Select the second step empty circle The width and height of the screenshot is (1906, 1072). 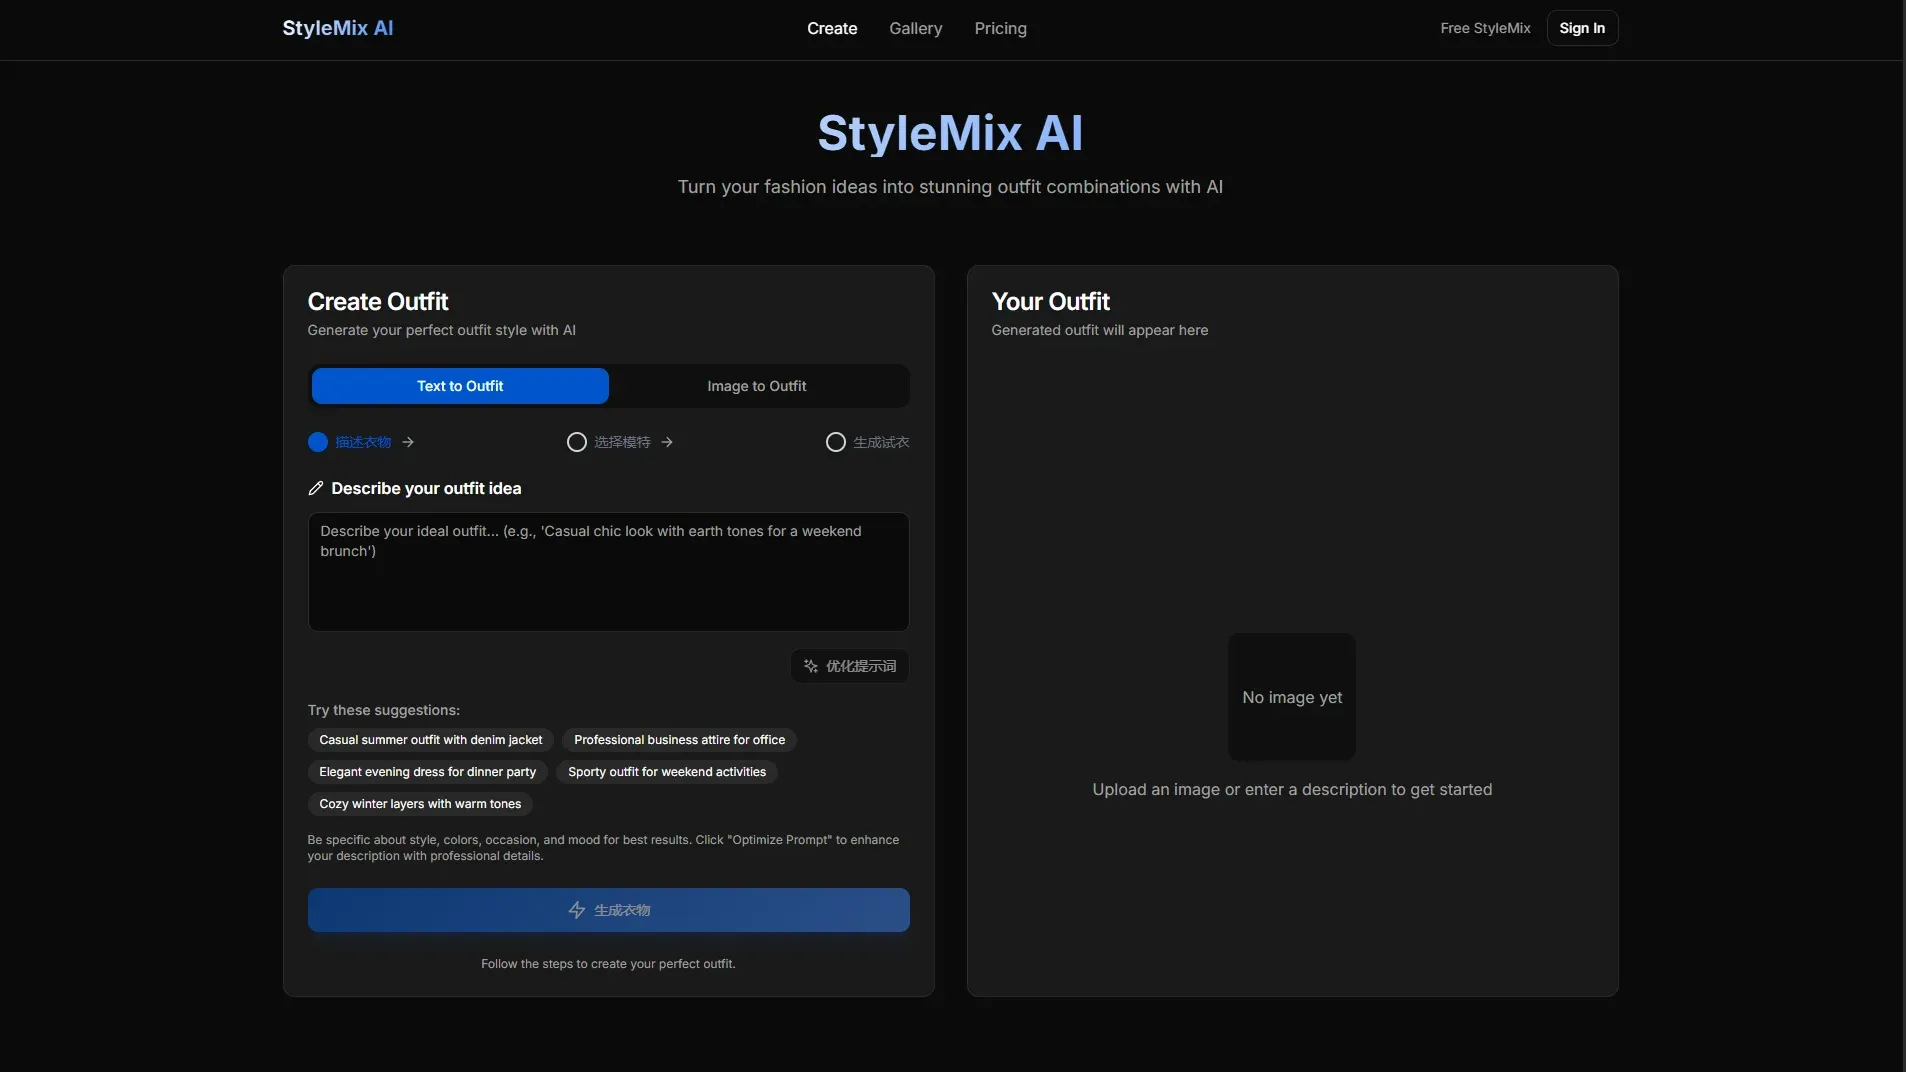[577, 442]
